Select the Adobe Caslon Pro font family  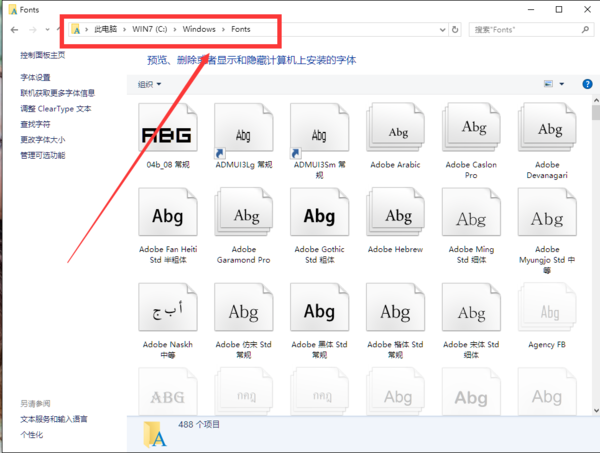point(471,128)
